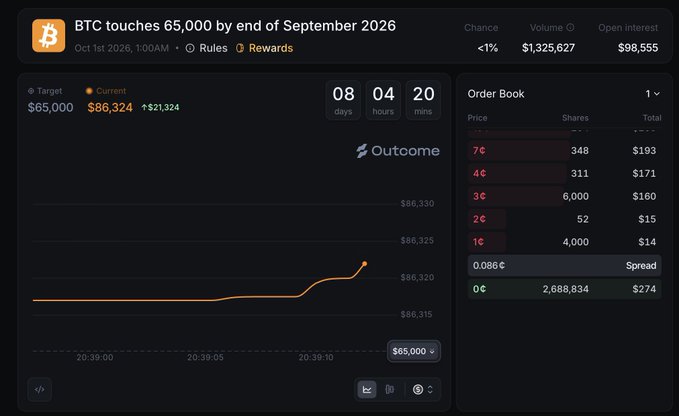Image resolution: width=679 pixels, height=416 pixels.
Task: Click the 20 mins countdown box
Action: pyautogui.click(x=423, y=100)
